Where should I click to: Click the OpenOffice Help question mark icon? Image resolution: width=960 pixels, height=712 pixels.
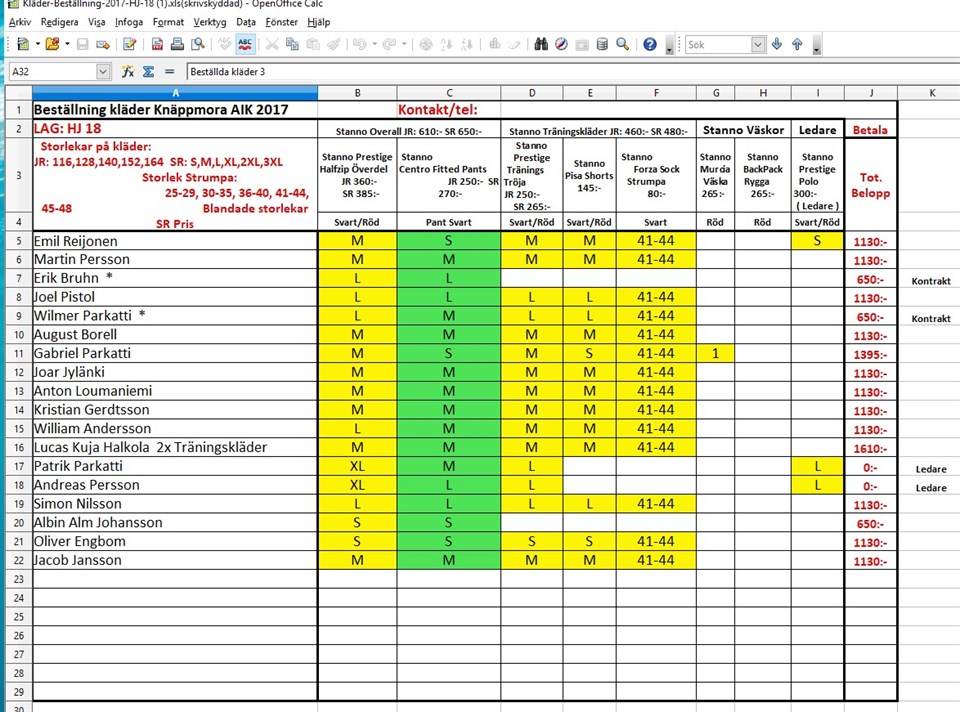tap(650, 44)
